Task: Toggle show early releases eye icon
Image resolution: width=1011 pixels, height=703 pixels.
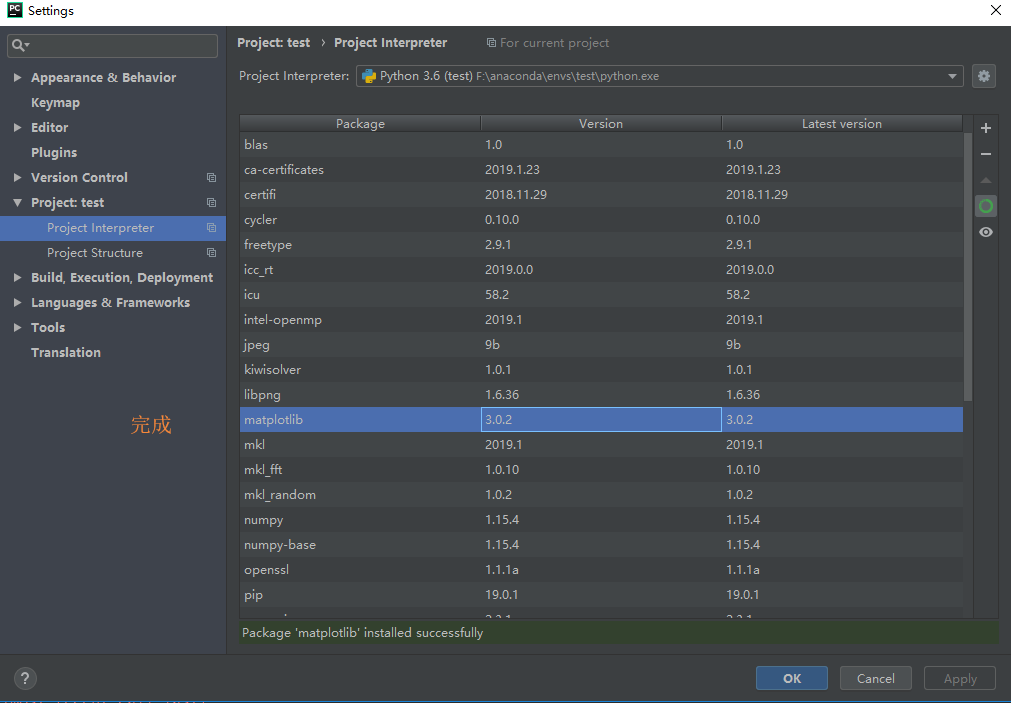Action: pyautogui.click(x=985, y=232)
